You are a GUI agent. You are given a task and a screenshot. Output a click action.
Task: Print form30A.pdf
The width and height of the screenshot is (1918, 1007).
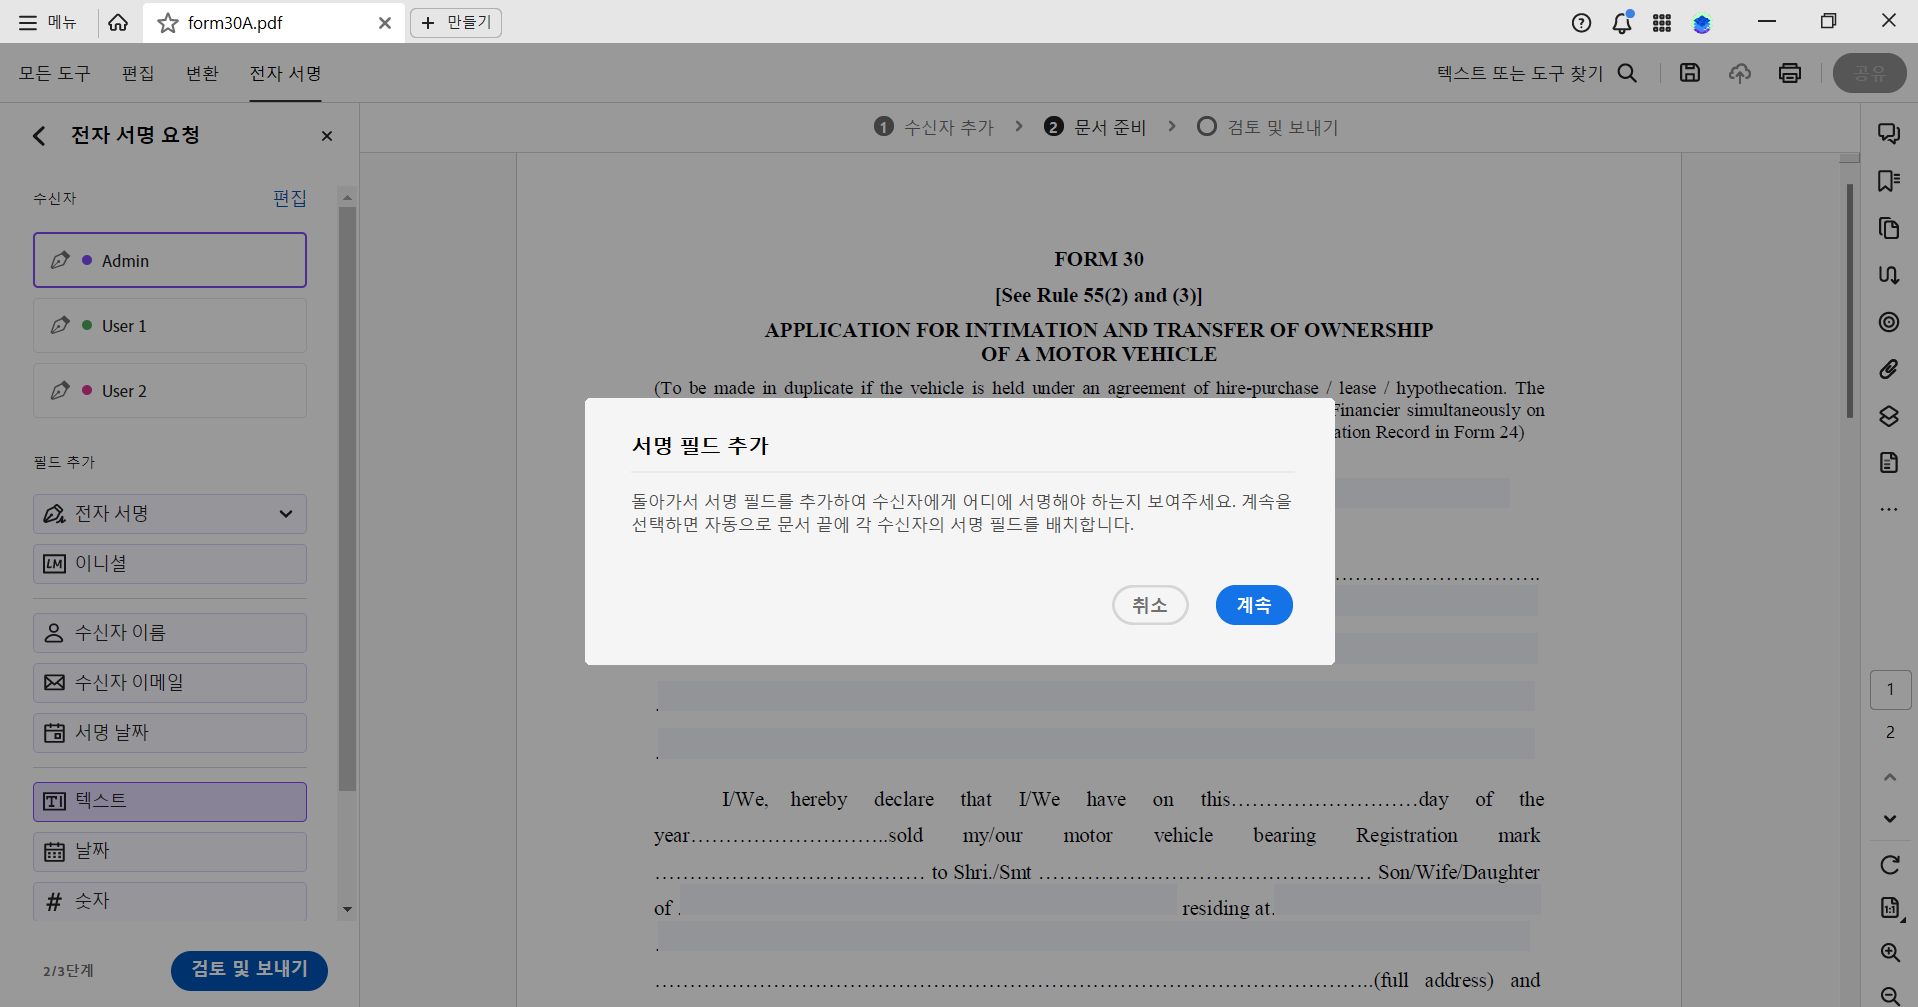click(x=1790, y=72)
